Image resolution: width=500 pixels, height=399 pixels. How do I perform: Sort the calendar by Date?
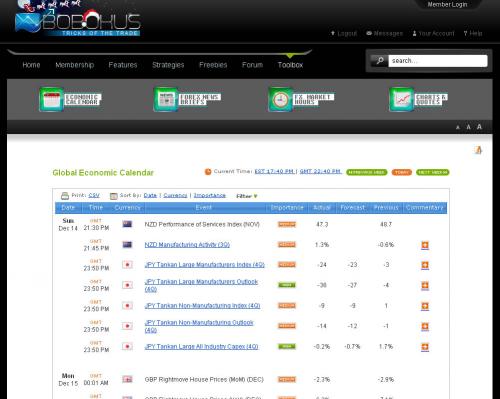click(150, 195)
